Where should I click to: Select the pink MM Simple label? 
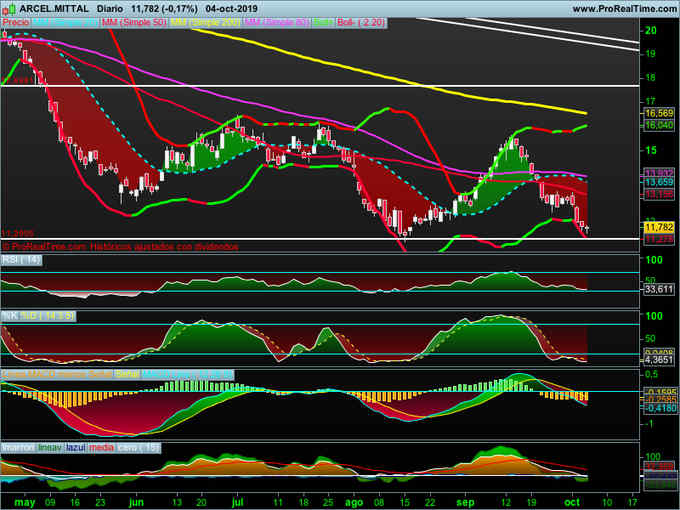[276, 22]
